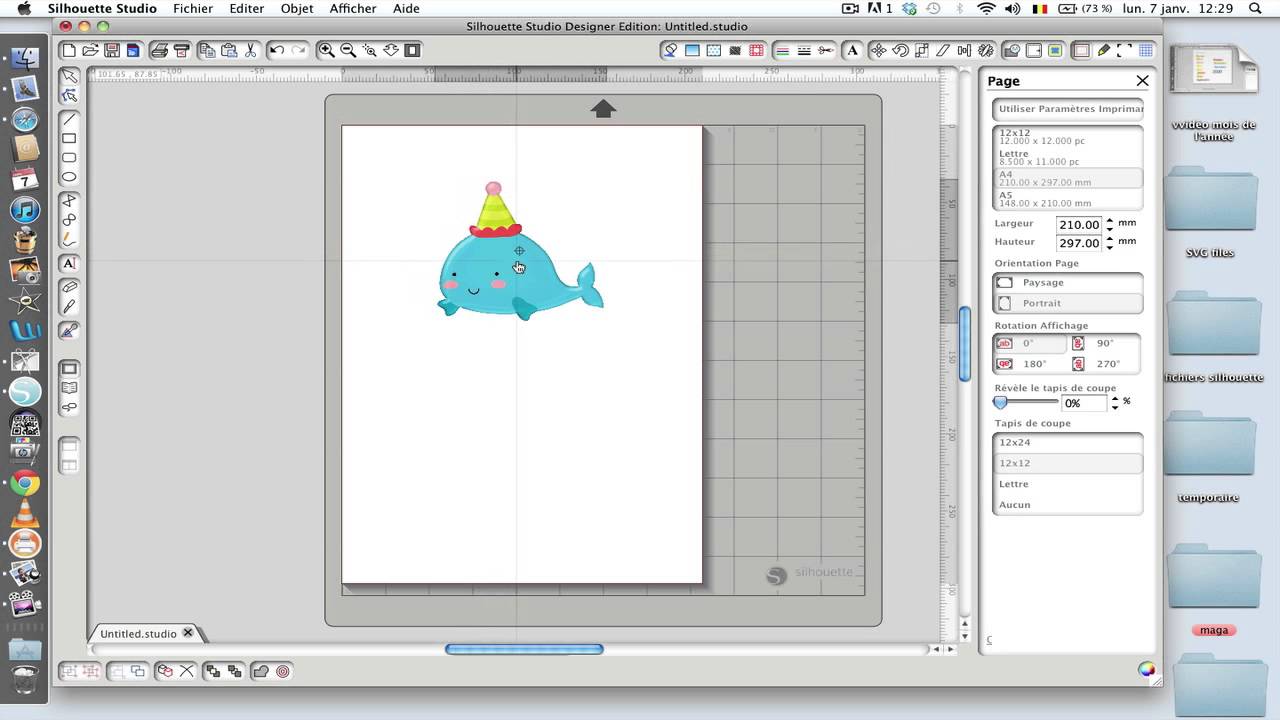Choose the 12x24 cutting mat

[1068, 442]
